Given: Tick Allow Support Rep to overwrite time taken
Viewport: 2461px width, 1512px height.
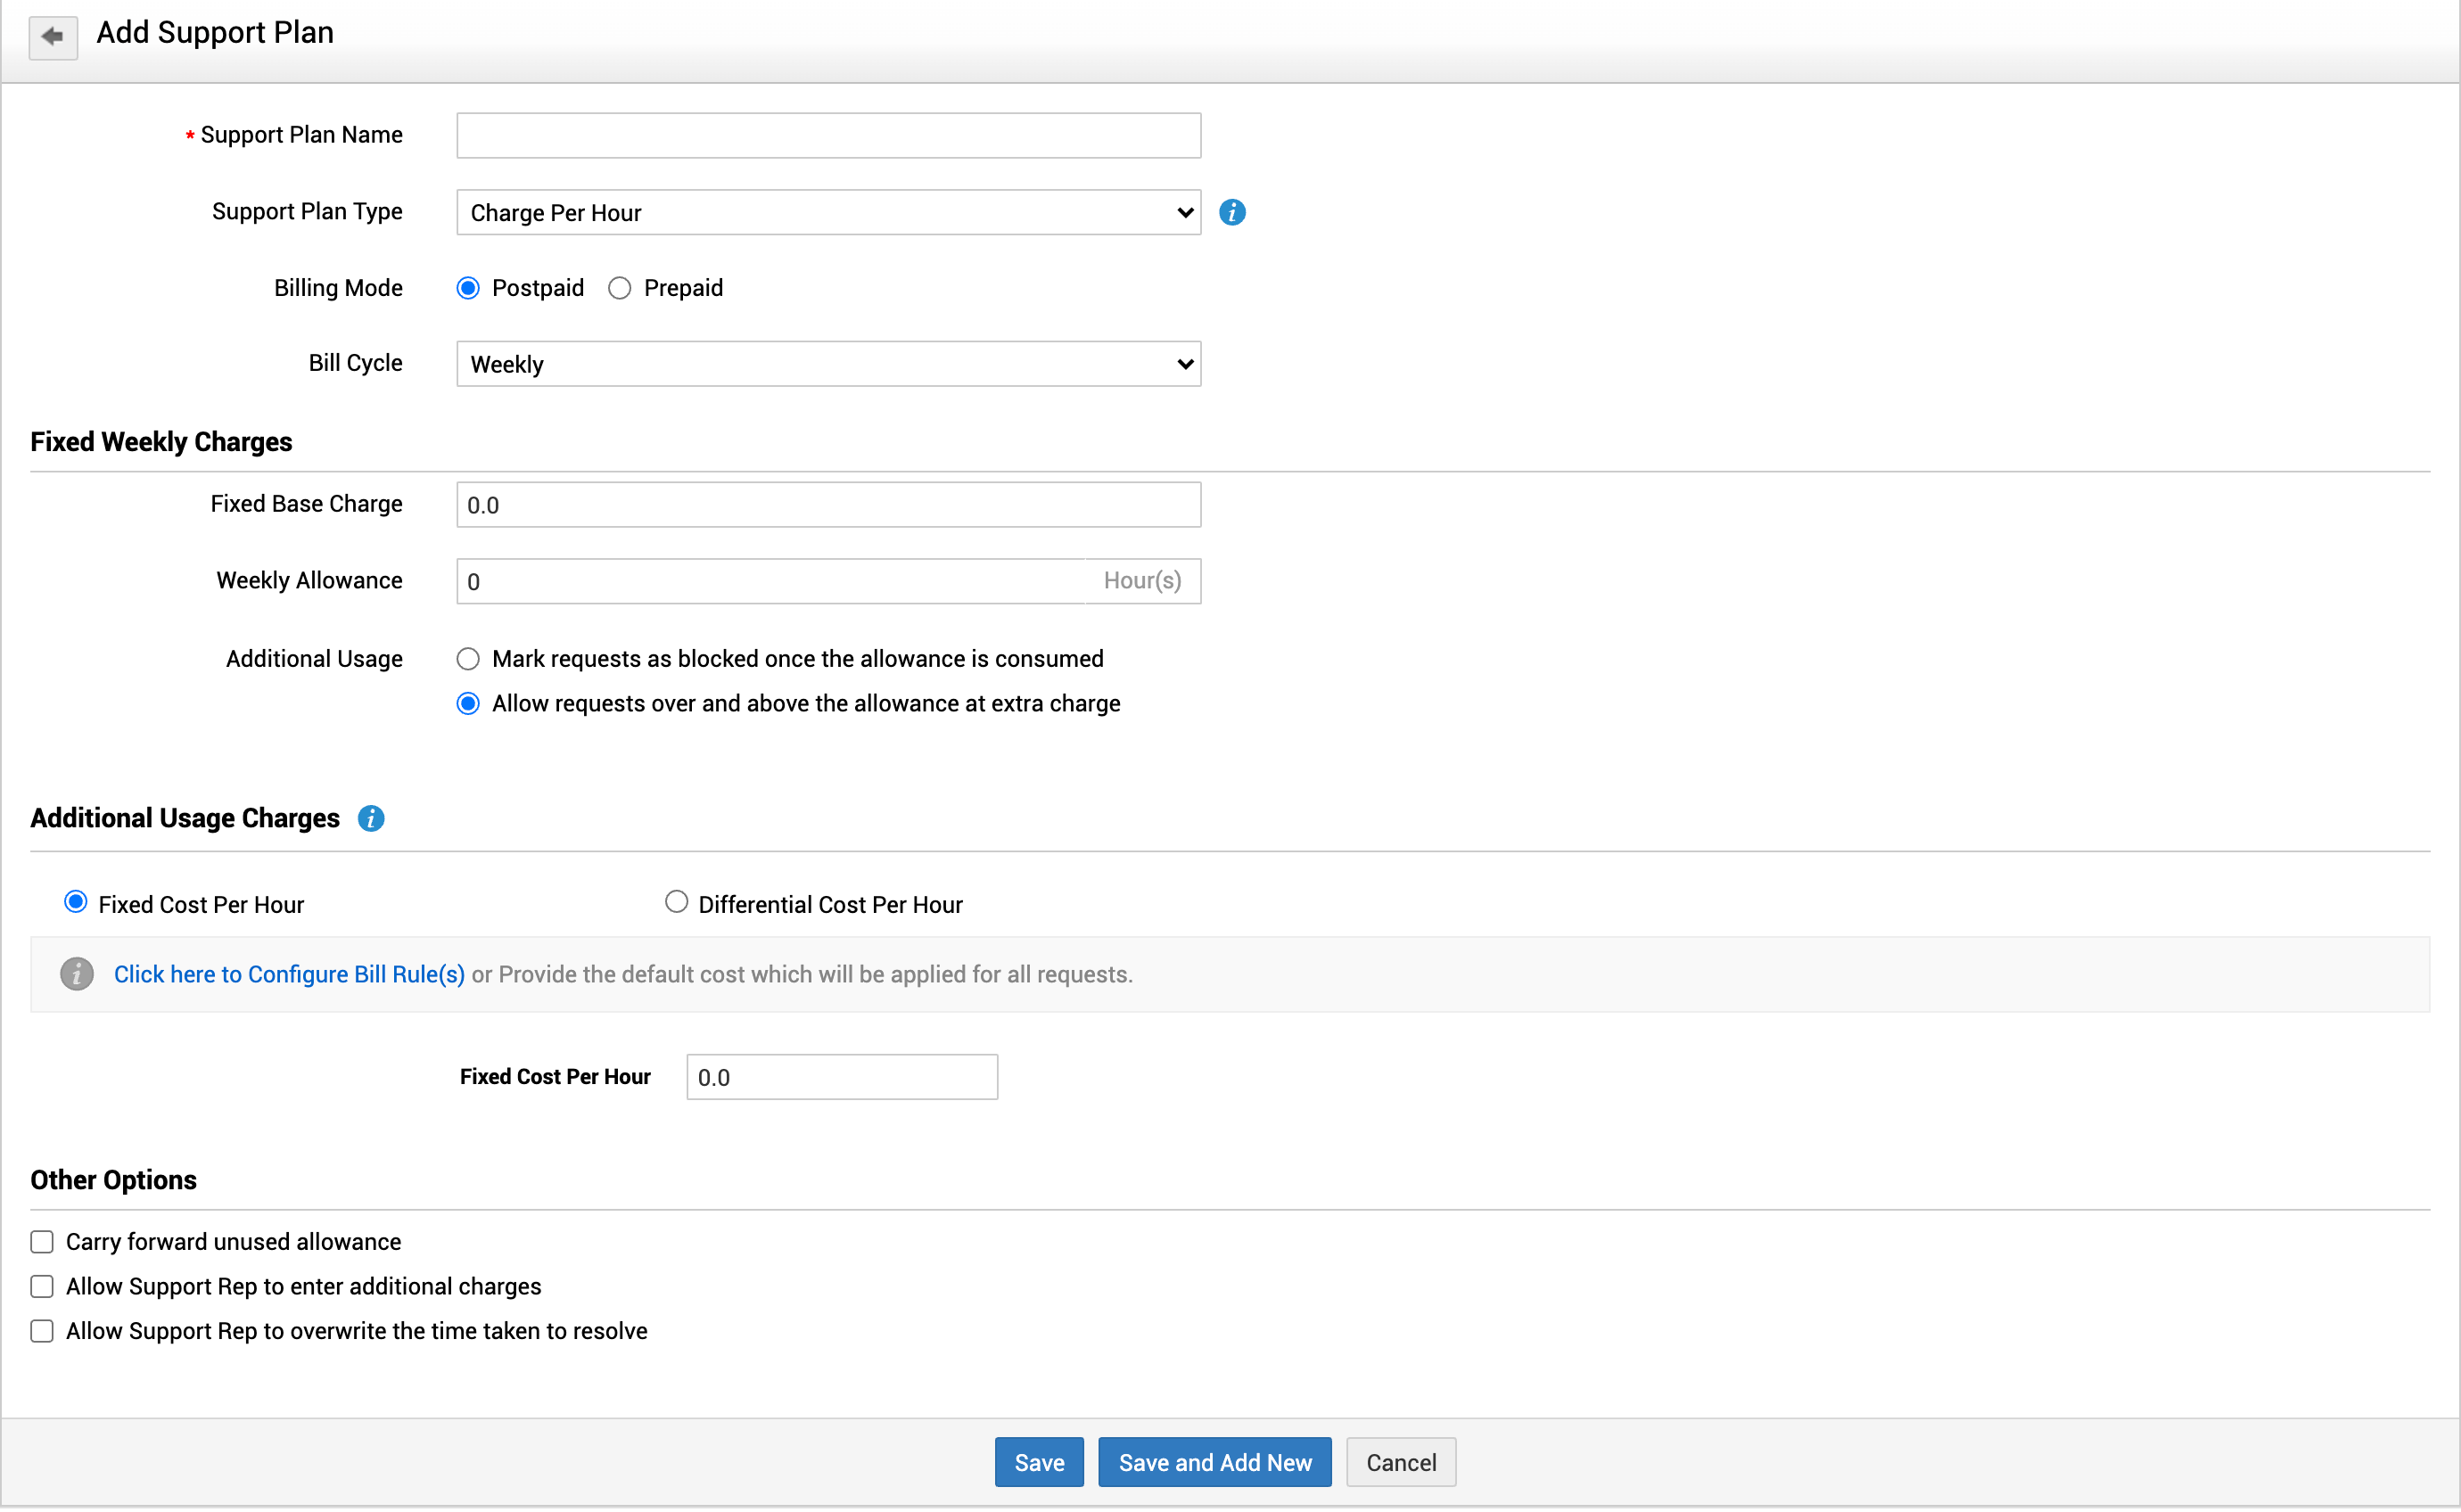Looking at the screenshot, I should click(42, 1332).
